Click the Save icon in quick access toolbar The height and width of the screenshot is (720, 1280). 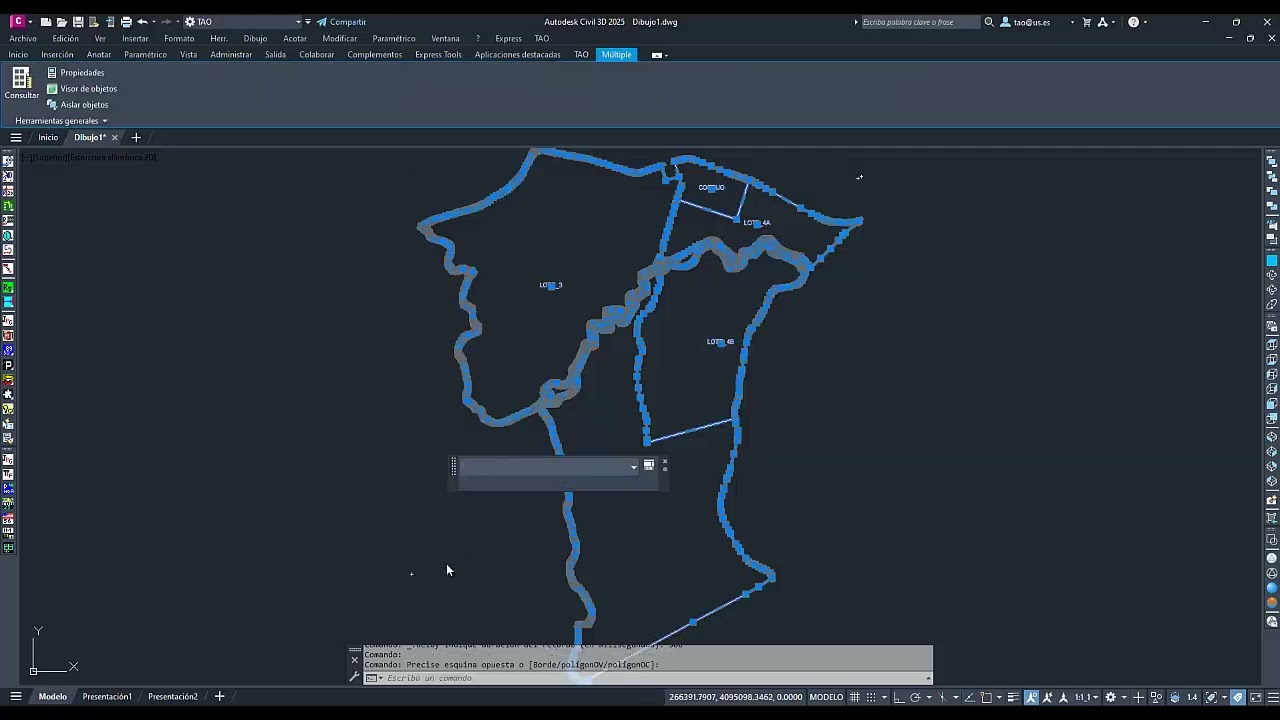tap(78, 22)
